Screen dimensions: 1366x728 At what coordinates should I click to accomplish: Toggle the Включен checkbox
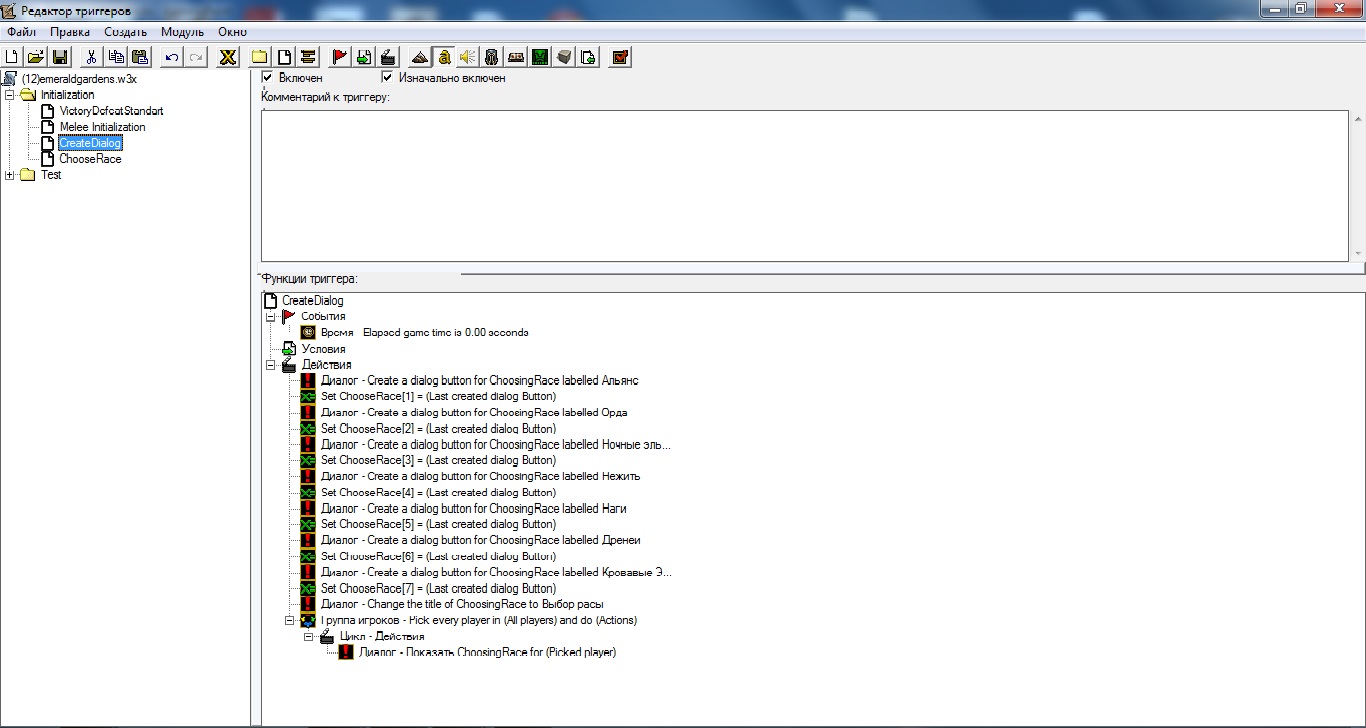pyautogui.click(x=267, y=77)
